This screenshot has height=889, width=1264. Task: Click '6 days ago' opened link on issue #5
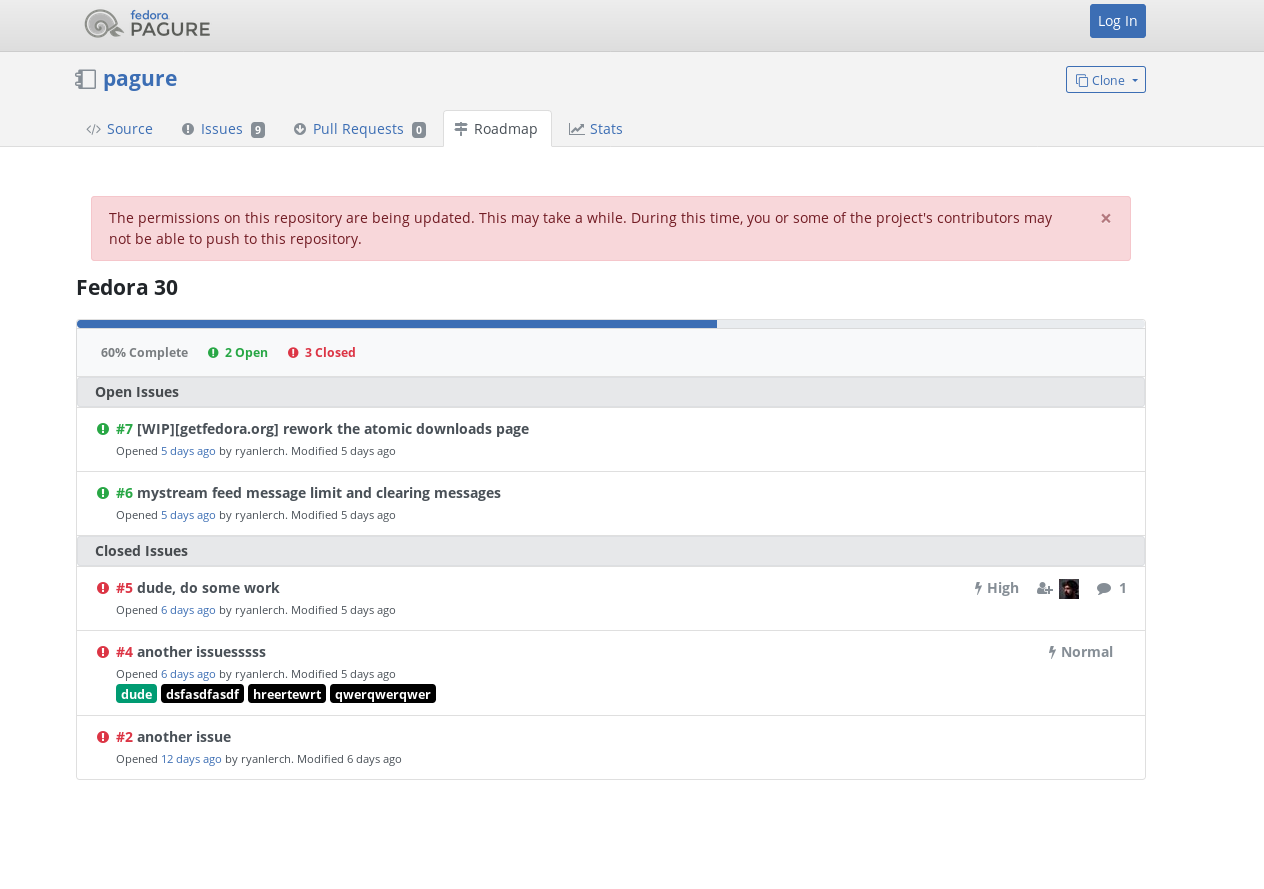188,610
